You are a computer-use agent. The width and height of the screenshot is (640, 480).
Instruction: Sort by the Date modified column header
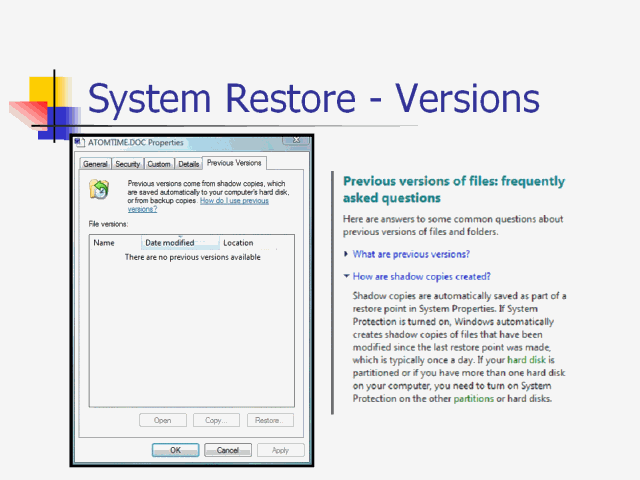tap(170, 242)
